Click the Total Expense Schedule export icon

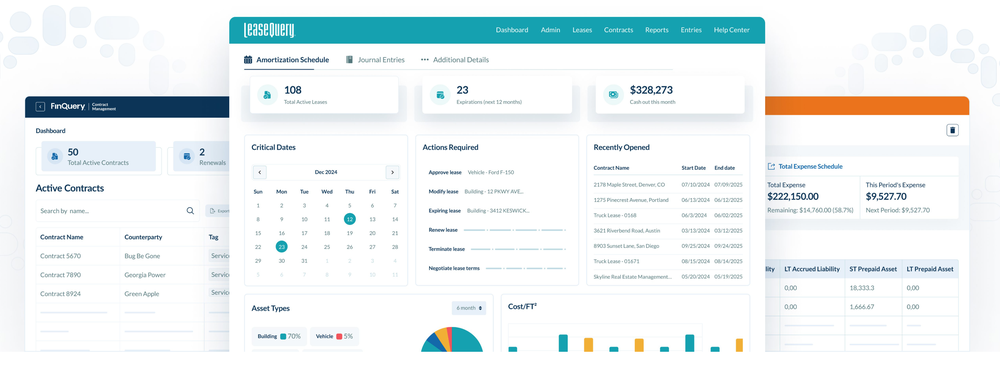tap(771, 166)
